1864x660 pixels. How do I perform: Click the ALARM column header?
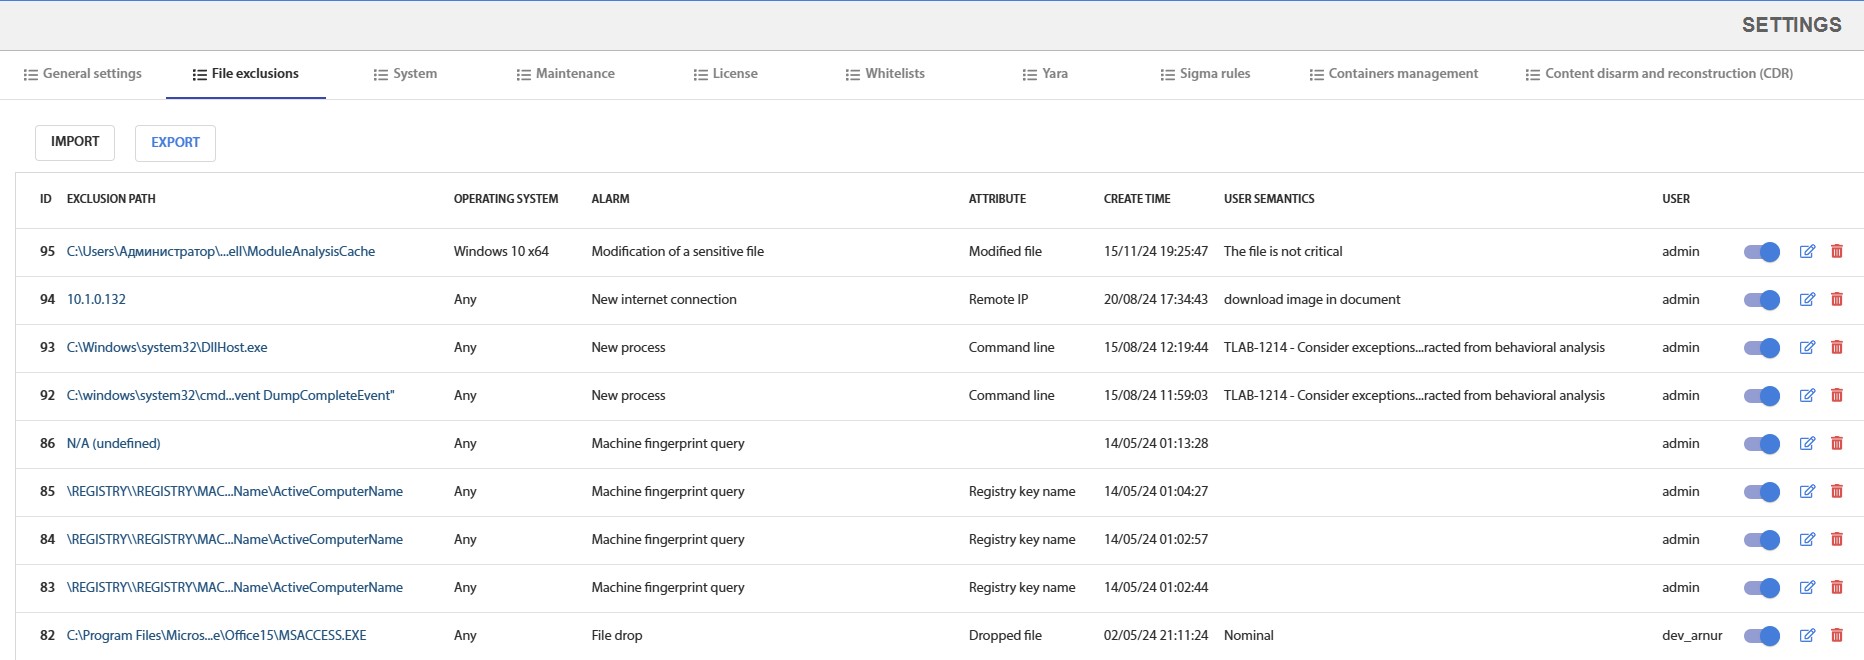[x=610, y=199]
